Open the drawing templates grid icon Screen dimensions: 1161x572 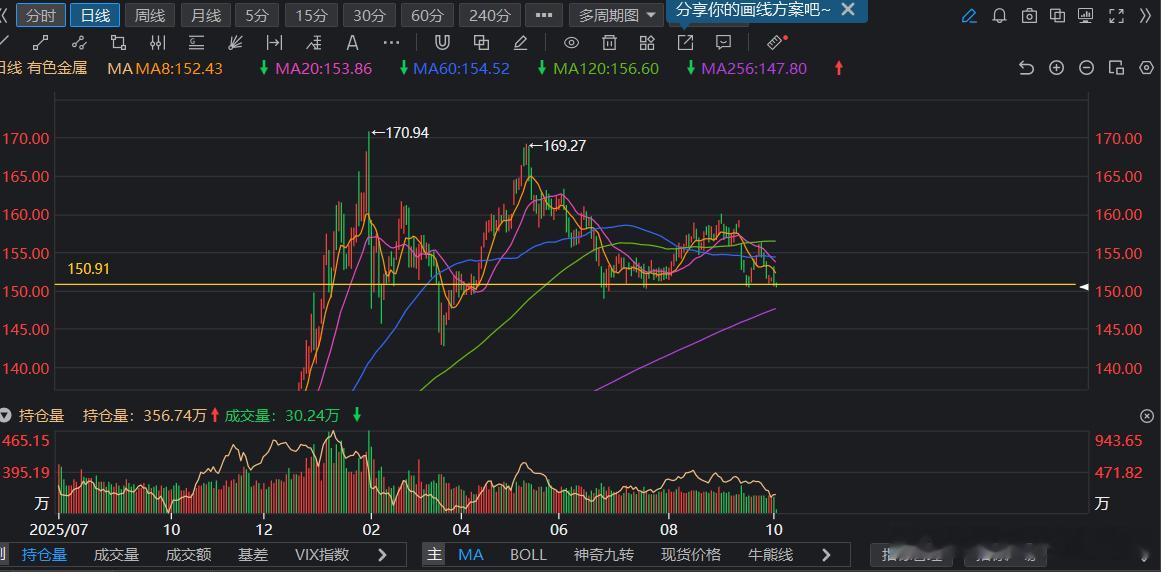pyautogui.click(x=647, y=43)
